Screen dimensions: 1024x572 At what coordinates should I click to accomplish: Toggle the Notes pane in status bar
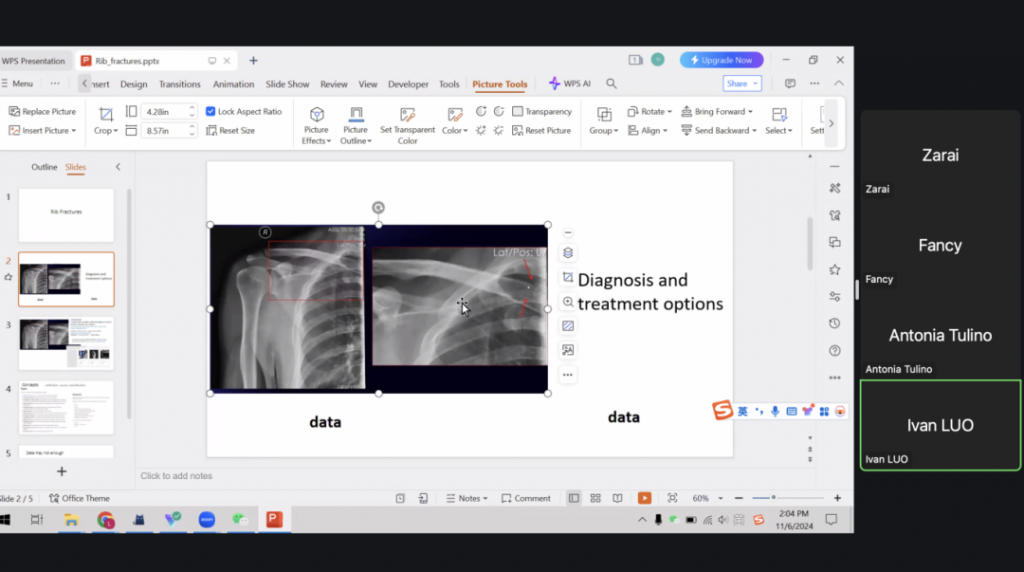[x=466, y=498]
